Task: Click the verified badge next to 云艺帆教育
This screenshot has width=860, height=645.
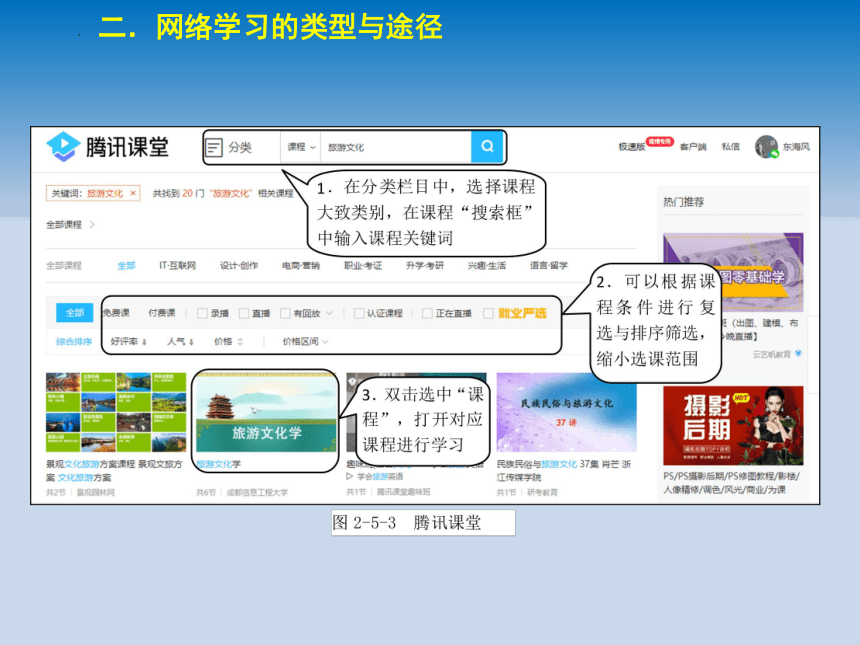Action: coord(799,353)
